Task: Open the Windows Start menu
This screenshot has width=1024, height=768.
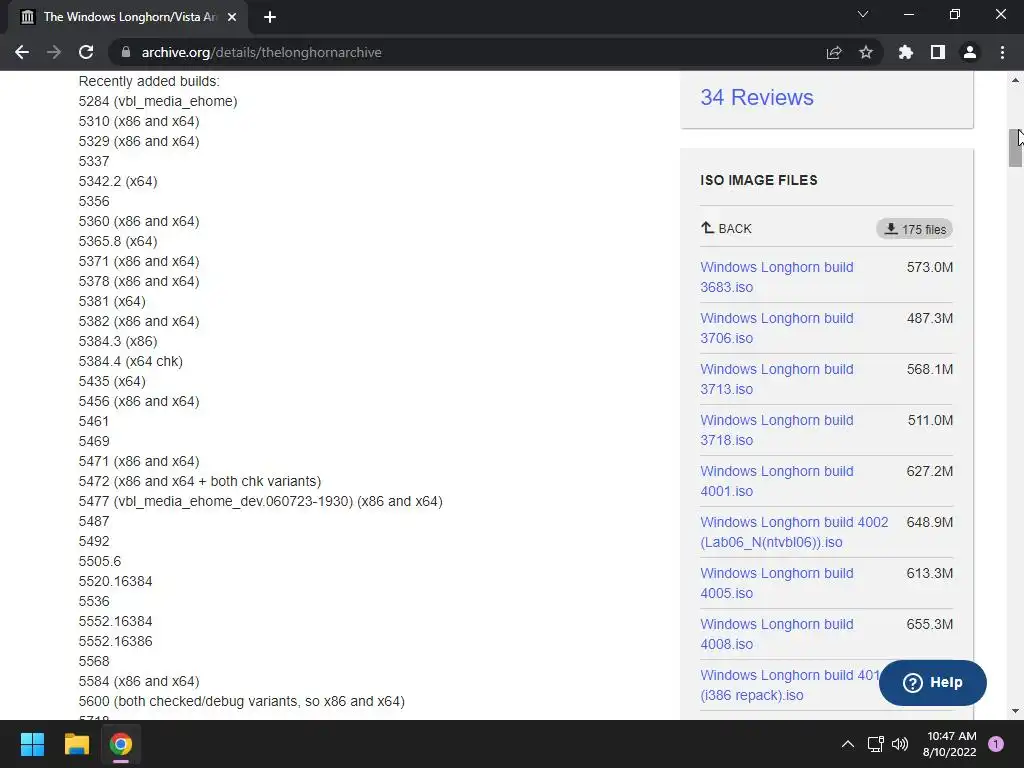Action: pos(32,744)
